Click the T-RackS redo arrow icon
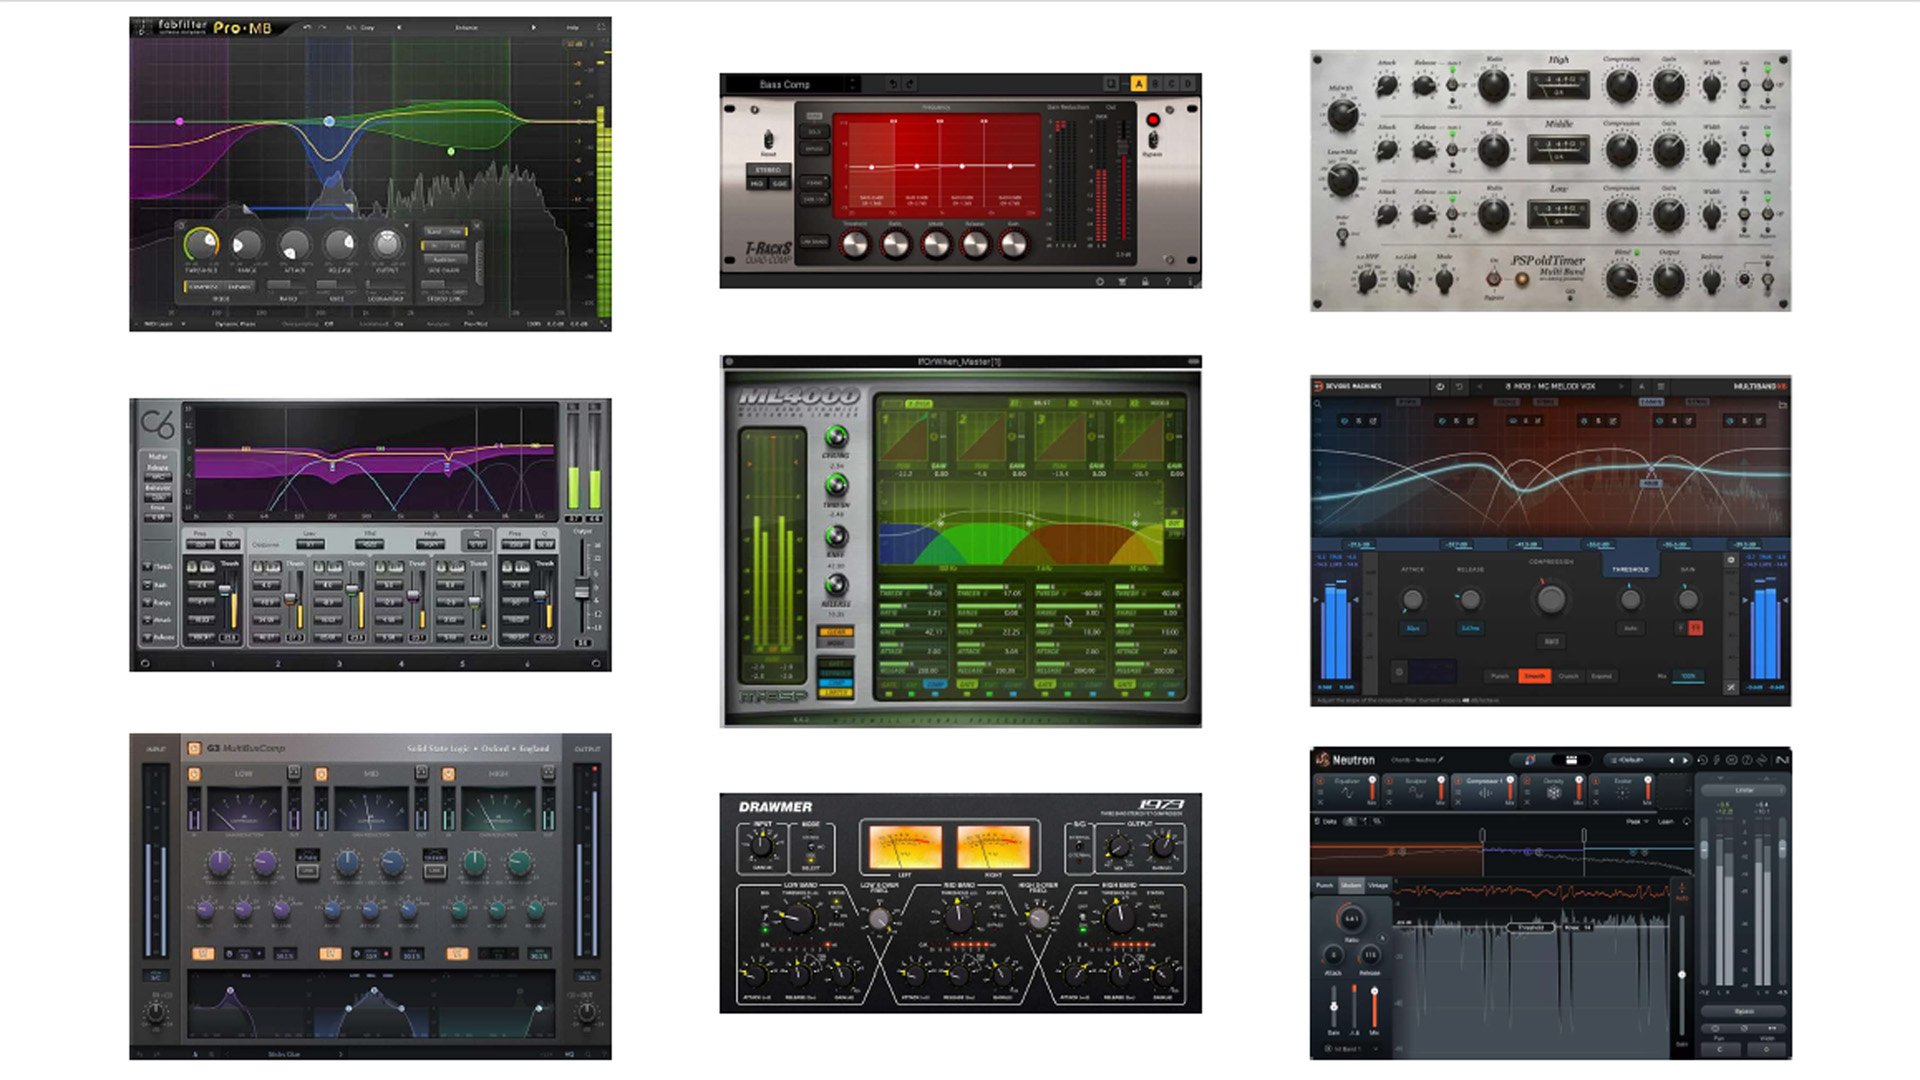The image size is (1920, 1080). (x=910, y=84)
